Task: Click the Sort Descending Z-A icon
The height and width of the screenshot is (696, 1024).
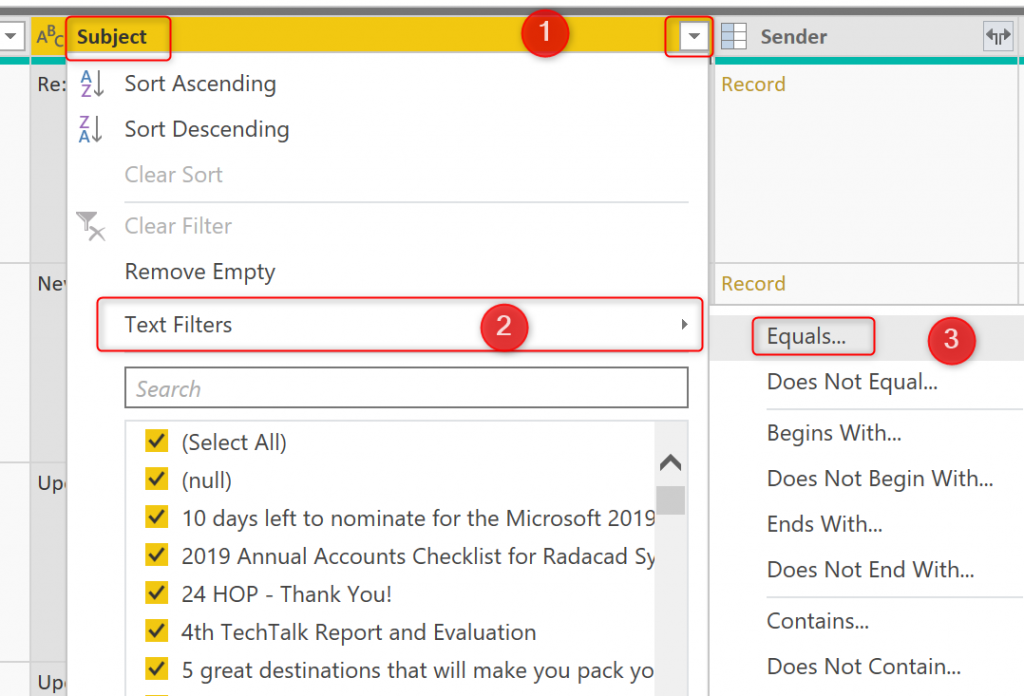Action: tap(91, 130)
